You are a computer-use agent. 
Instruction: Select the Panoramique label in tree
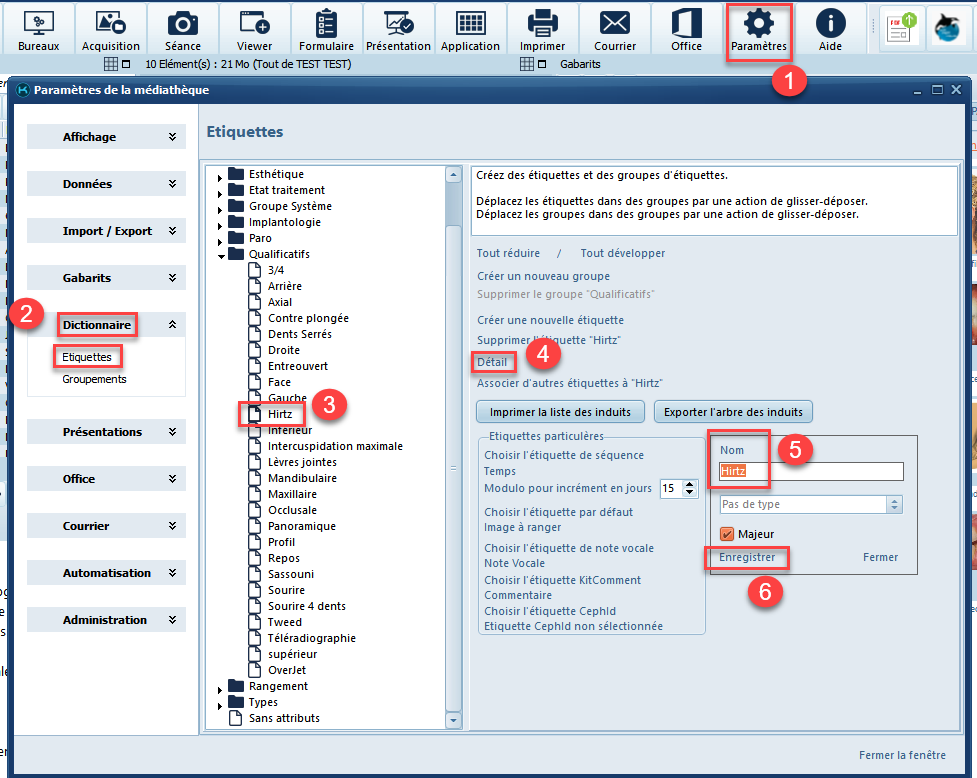pyautogui.click(x=301, y=526)
